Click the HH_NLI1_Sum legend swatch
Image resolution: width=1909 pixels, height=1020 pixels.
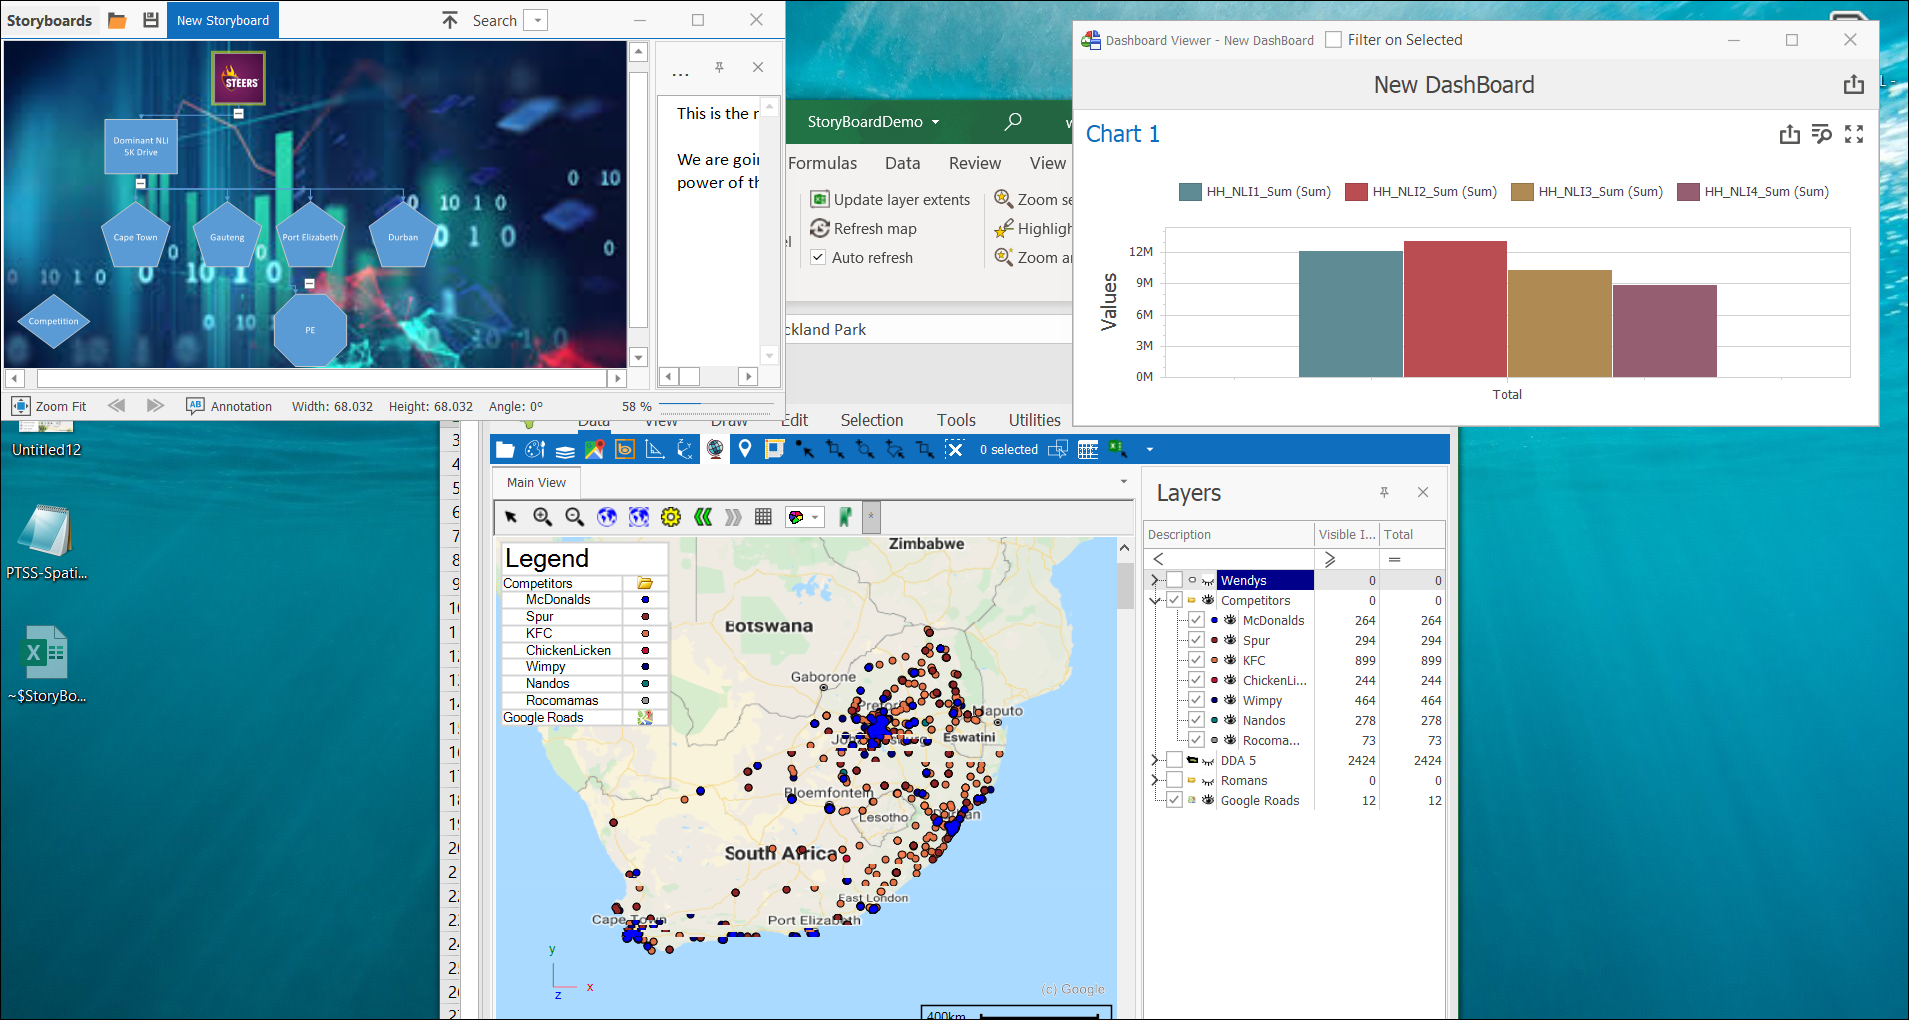(1190, 192)
